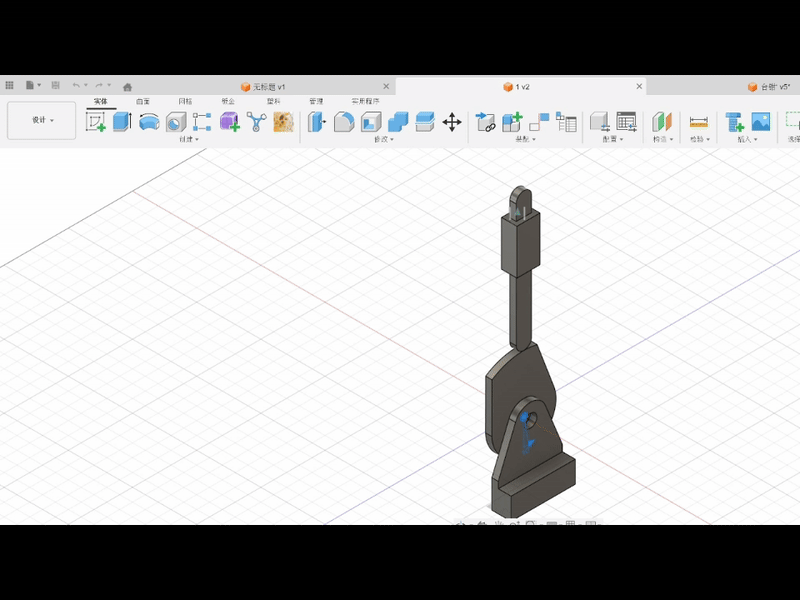Select the Measure tool

pyautogui.click(x=698, y=122)
